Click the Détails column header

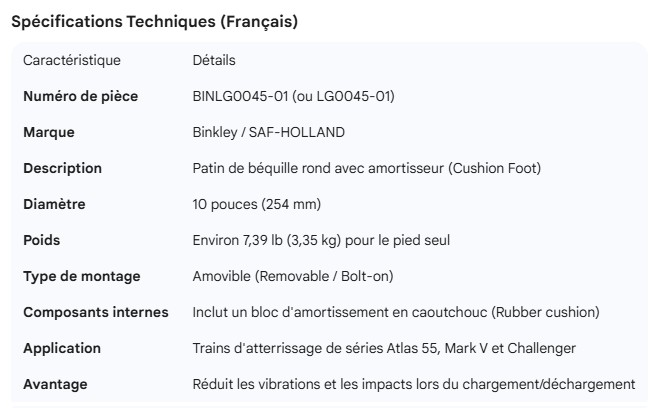tap(214, 60)
